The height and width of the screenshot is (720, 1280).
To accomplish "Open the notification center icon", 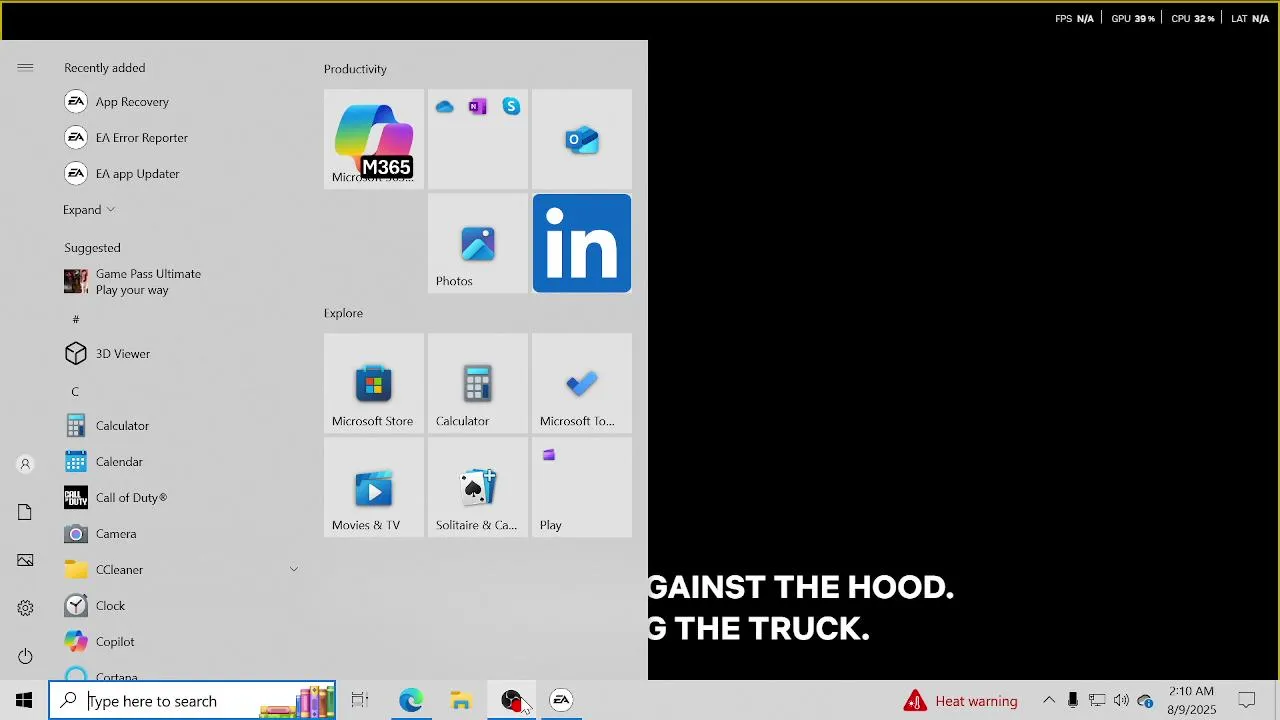I will click(1247, 700).
